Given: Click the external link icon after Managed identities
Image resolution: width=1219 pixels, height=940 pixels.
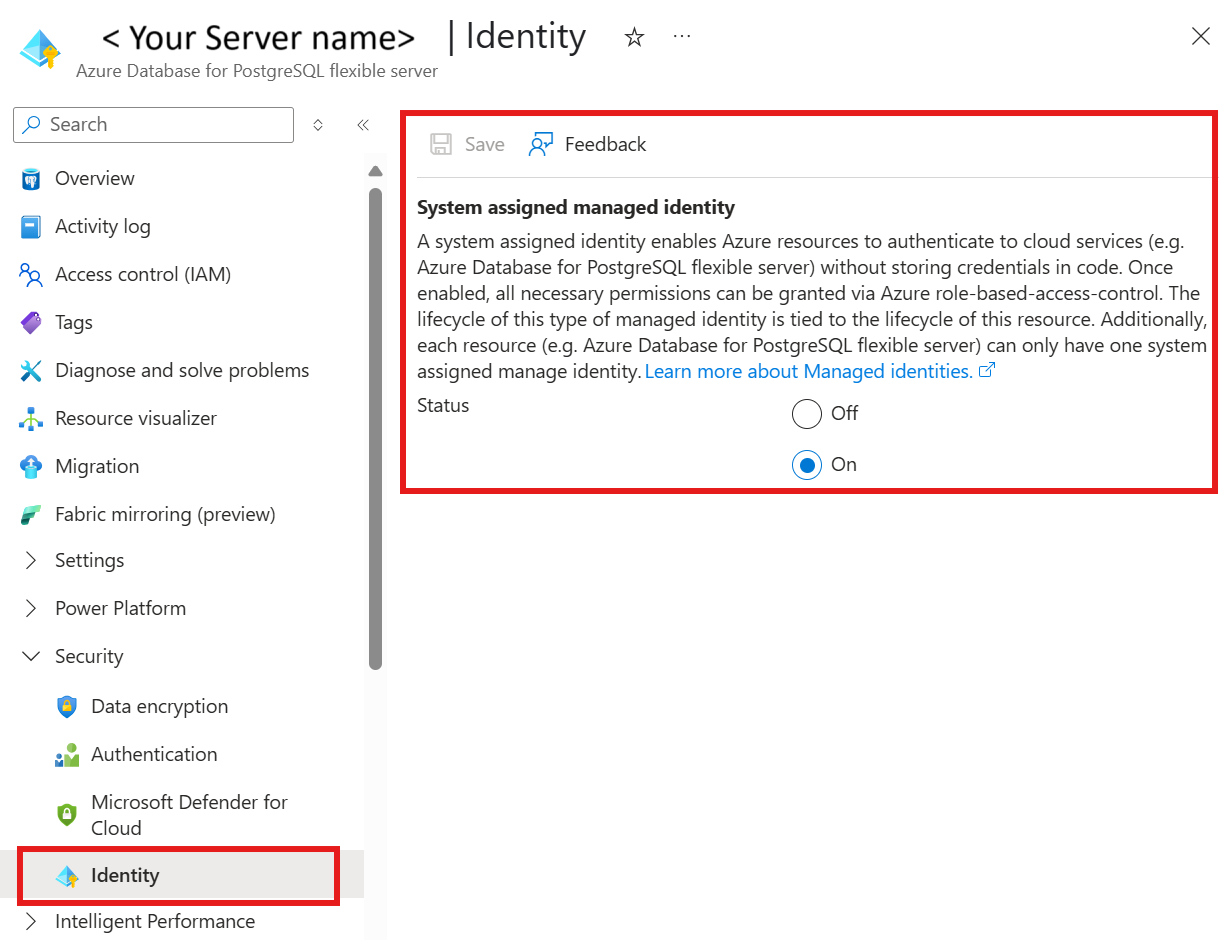Looking at the screenshot, I should point(987,371).
